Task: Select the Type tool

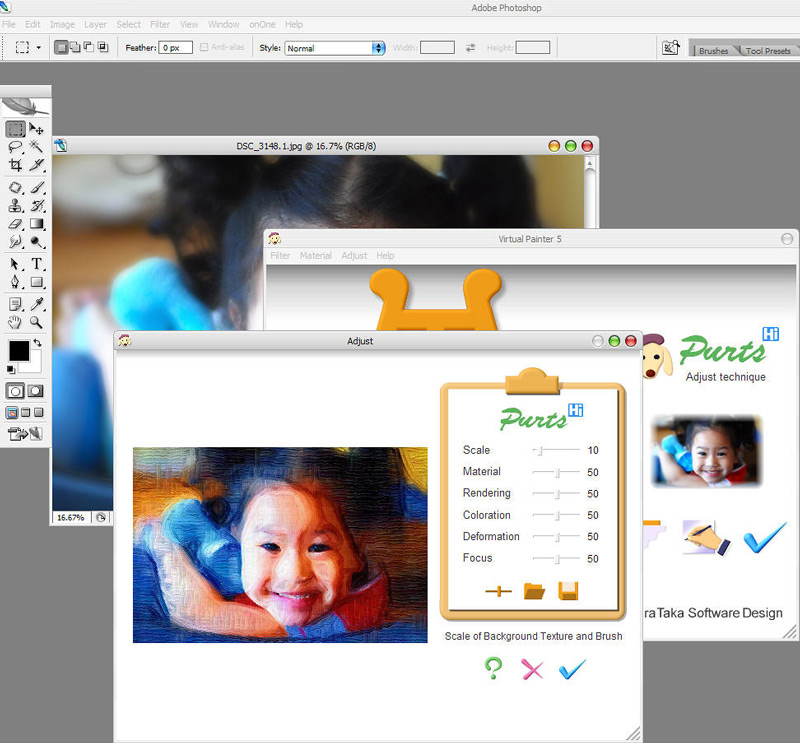Action: pyautogui.click(x=36, y=264)
